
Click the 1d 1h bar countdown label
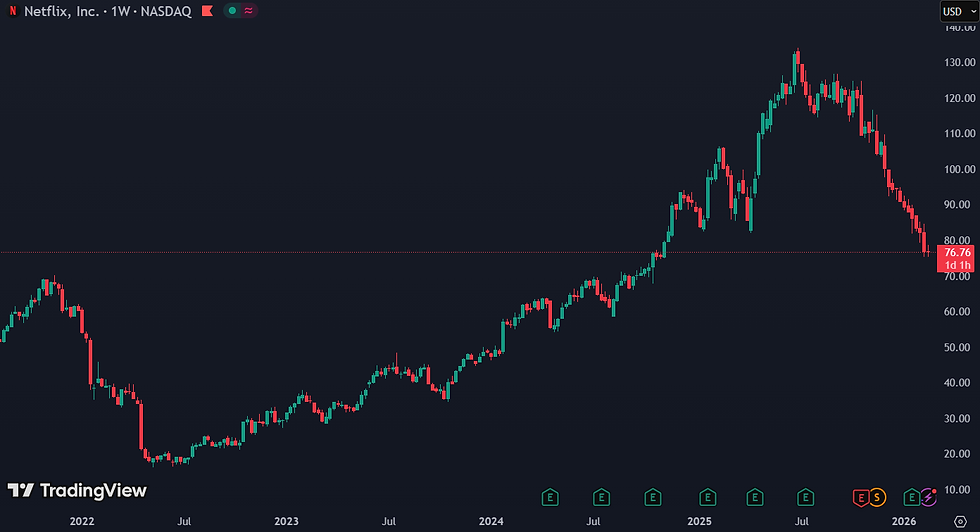coord(957,266)
